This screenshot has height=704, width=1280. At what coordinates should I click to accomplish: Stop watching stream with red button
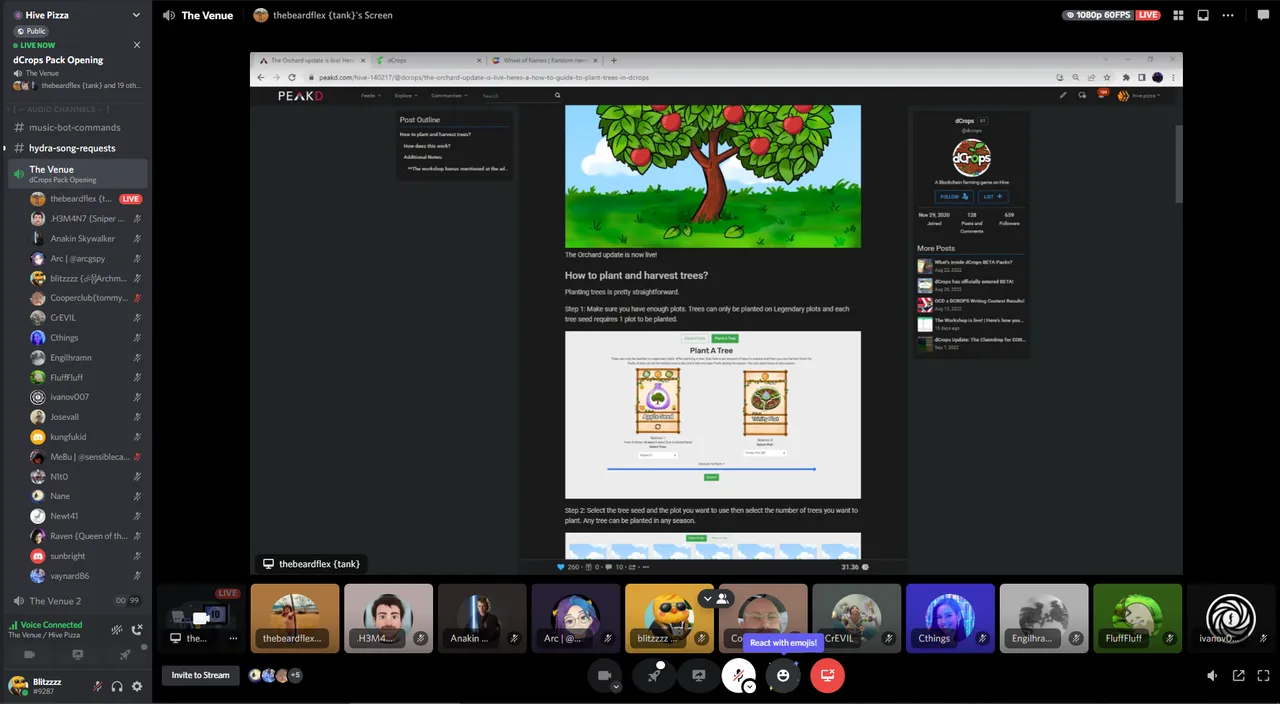coord(828,676)
